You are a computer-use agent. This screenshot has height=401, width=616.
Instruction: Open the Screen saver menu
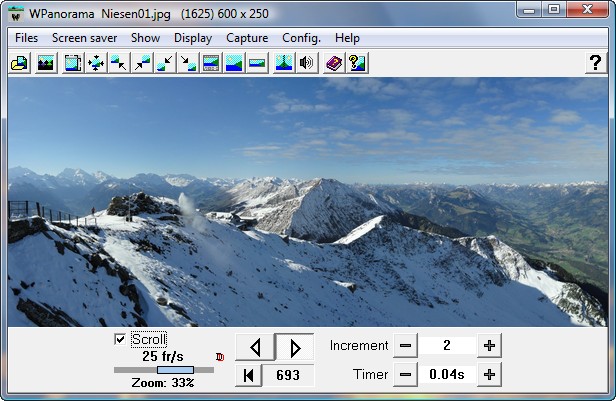[x=84, y=38]
